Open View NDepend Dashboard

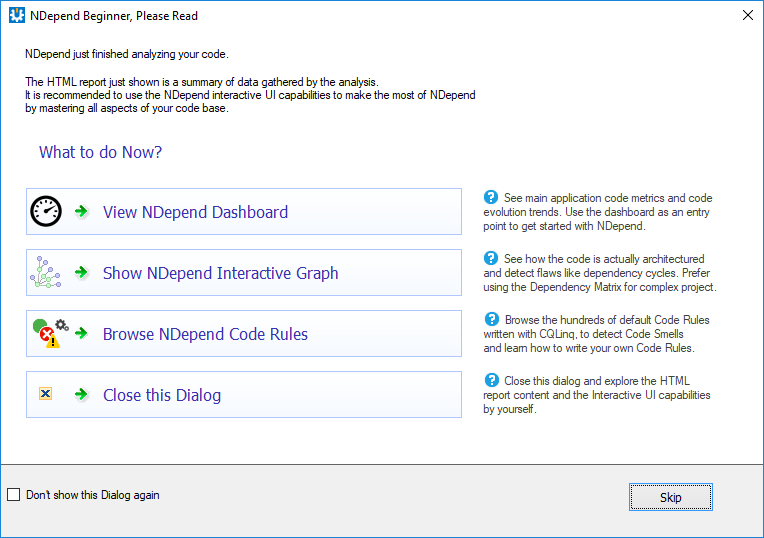click(244, 211)
